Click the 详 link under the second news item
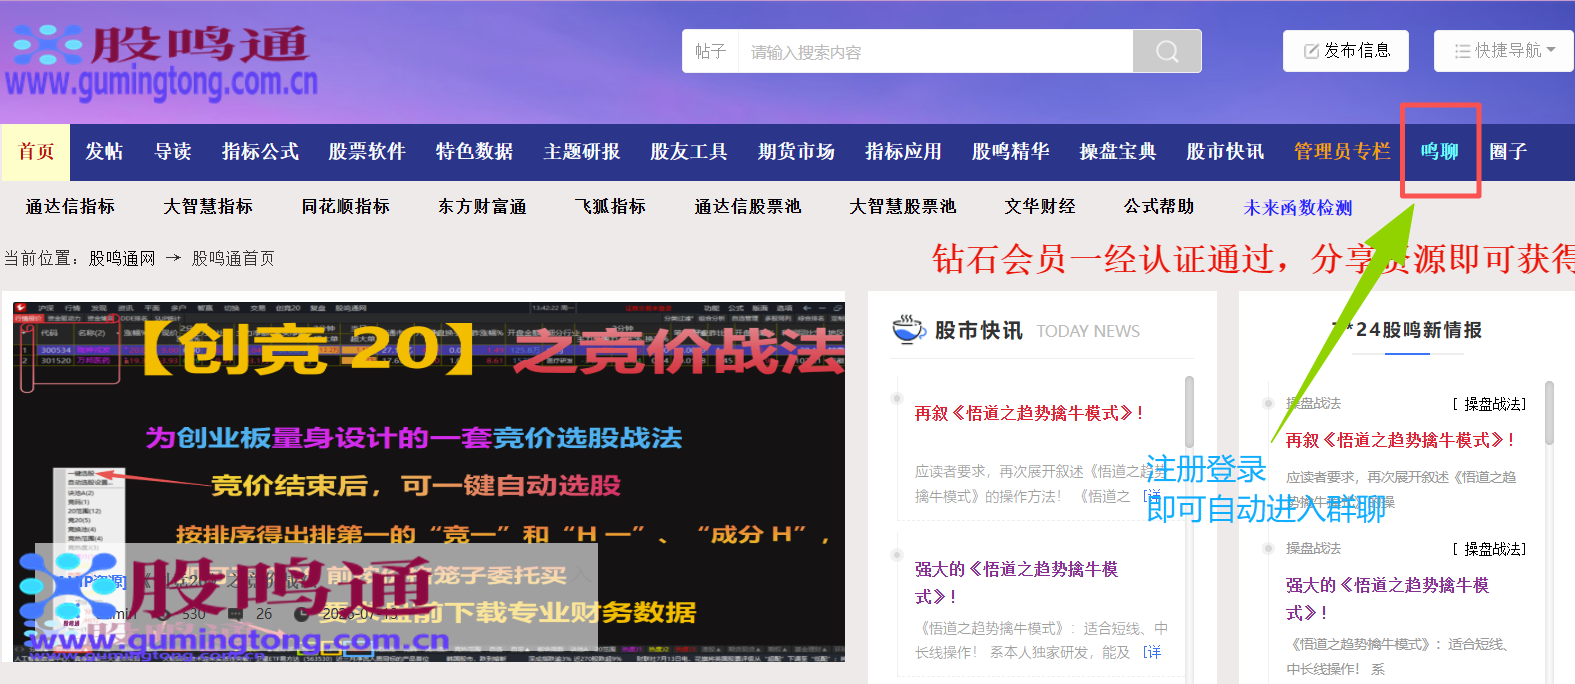1575x684 pixels. pyautogui.click(x=1152, y=652)
